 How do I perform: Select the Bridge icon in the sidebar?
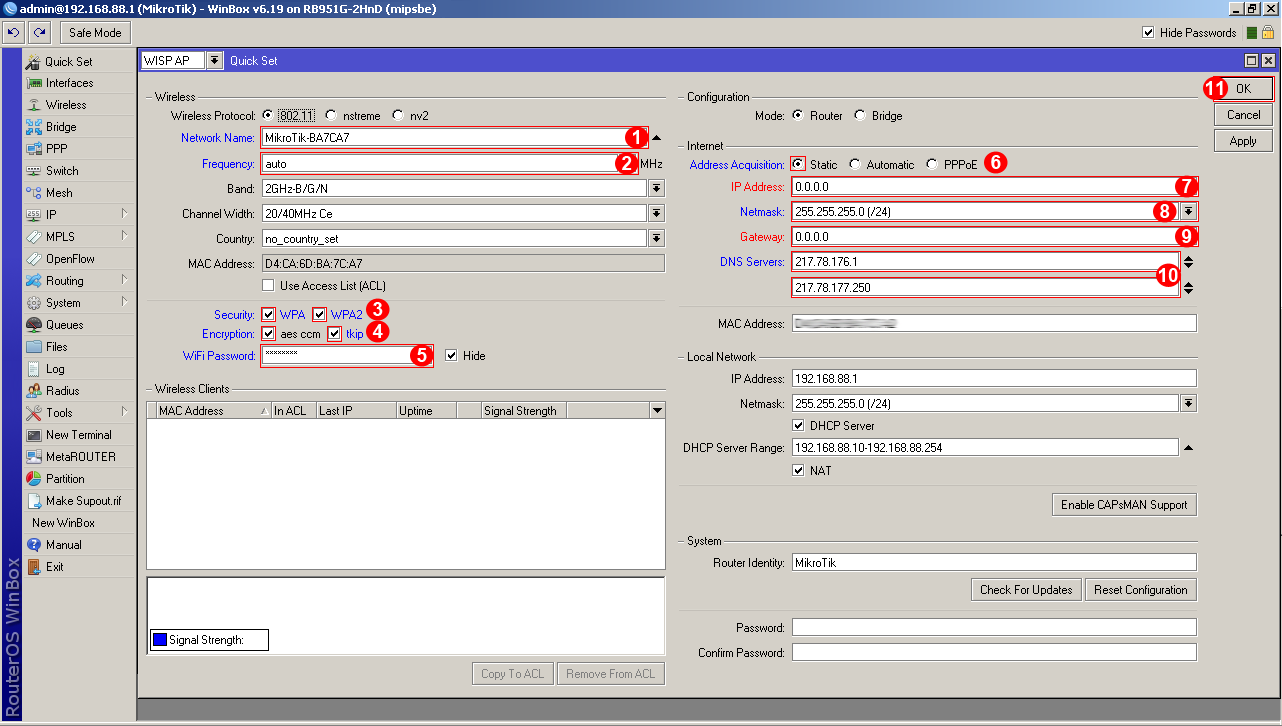click(x=34, y=127)
